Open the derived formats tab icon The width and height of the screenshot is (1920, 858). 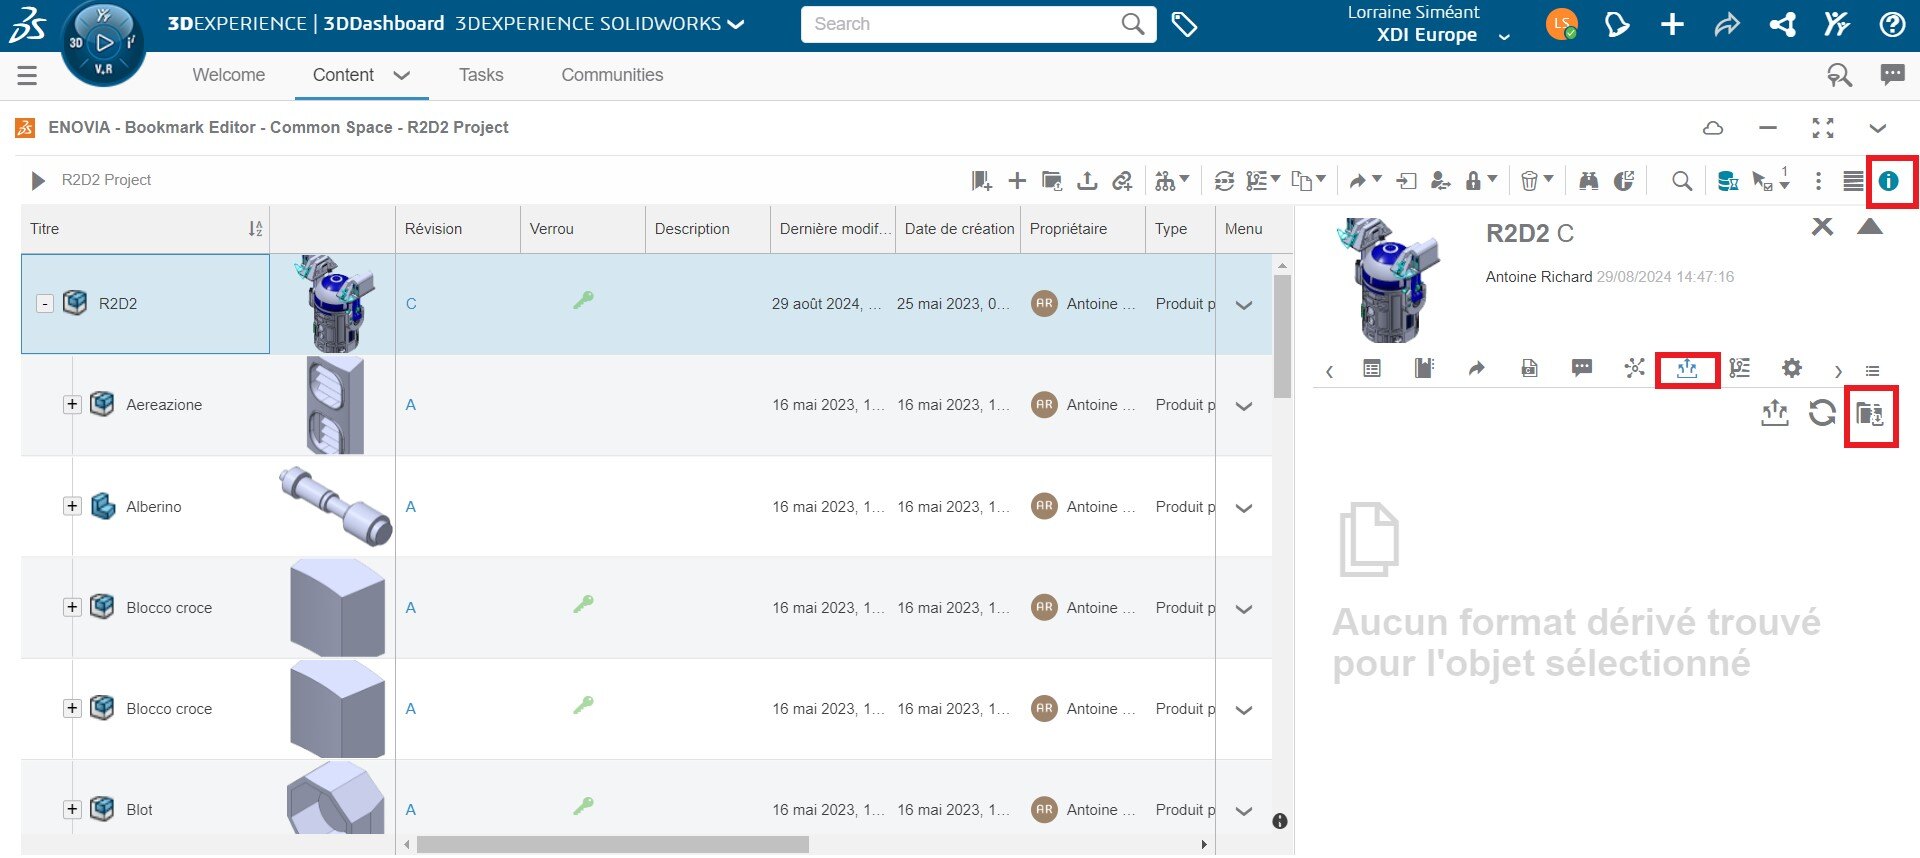click(x=1687, y=369)
